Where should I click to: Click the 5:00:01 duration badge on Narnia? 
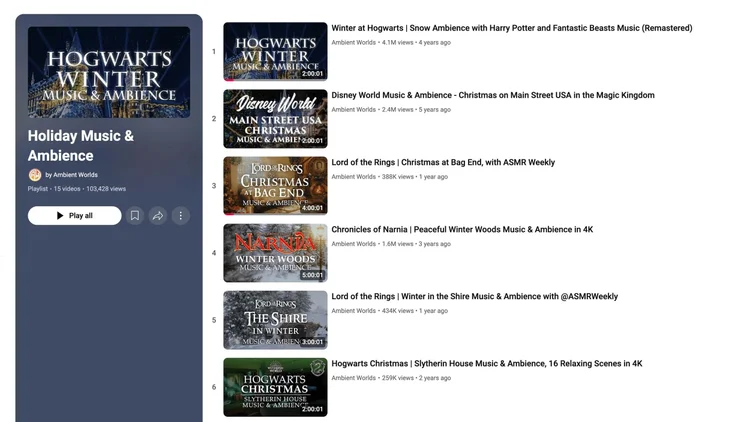click(312, 275)
